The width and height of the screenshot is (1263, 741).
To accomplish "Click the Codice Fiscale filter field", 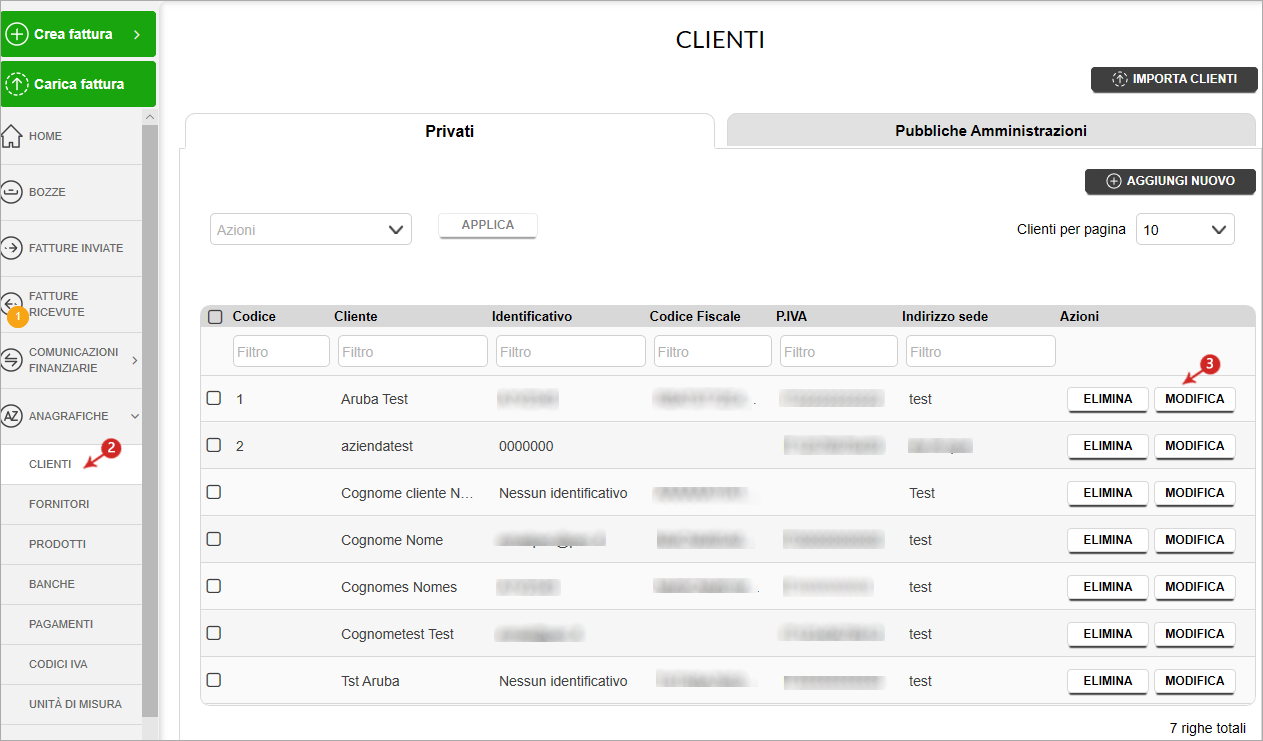I will tap(713, 351).
